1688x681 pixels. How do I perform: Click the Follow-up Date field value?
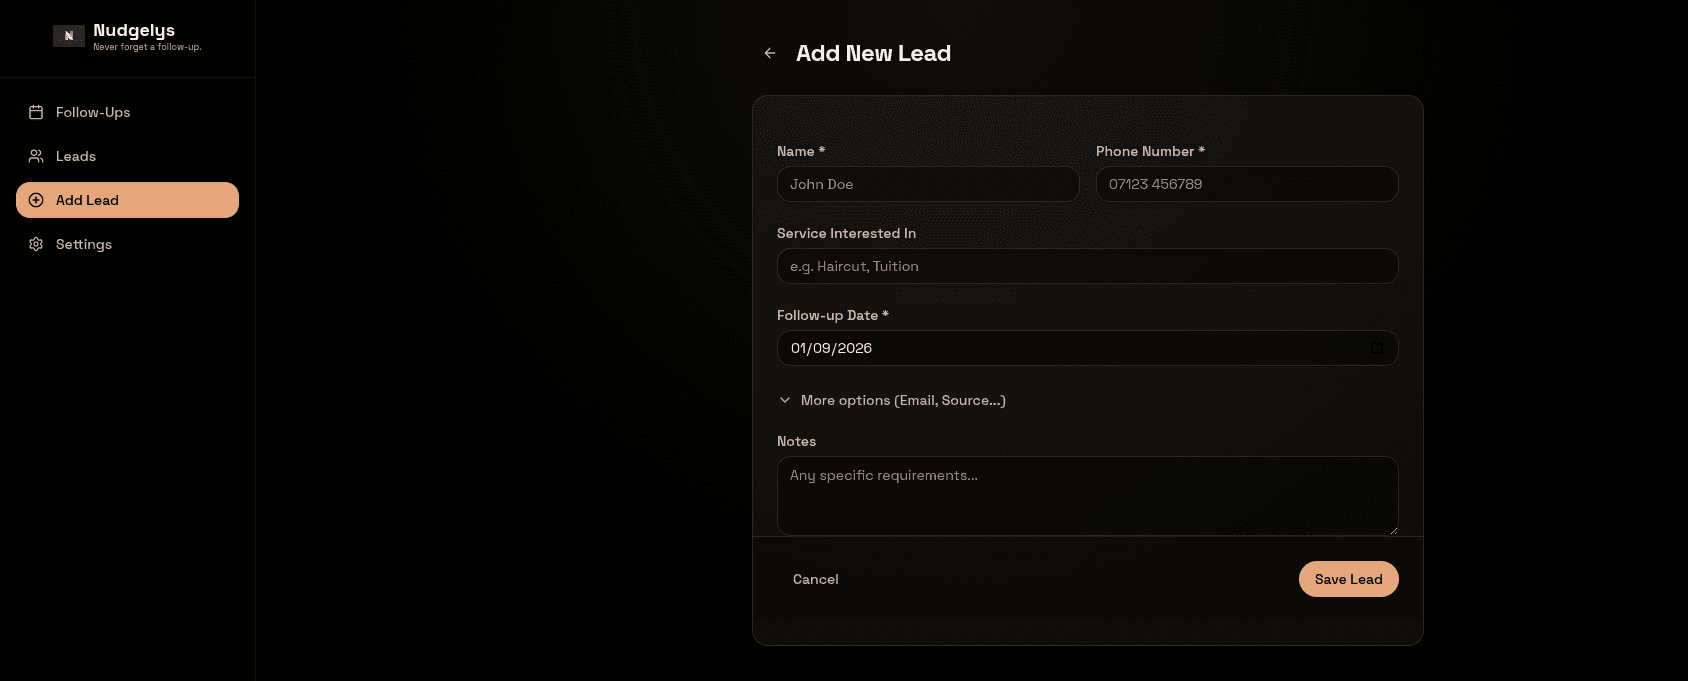(x=832, y=348)
